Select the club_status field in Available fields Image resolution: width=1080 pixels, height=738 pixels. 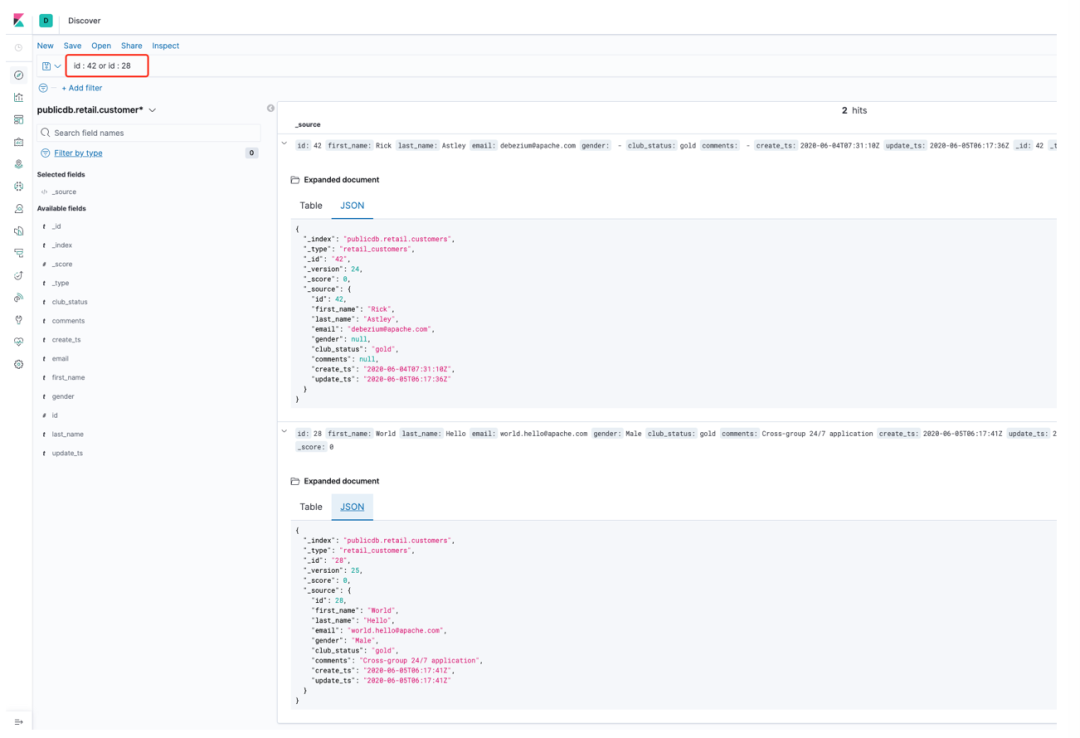70,302
